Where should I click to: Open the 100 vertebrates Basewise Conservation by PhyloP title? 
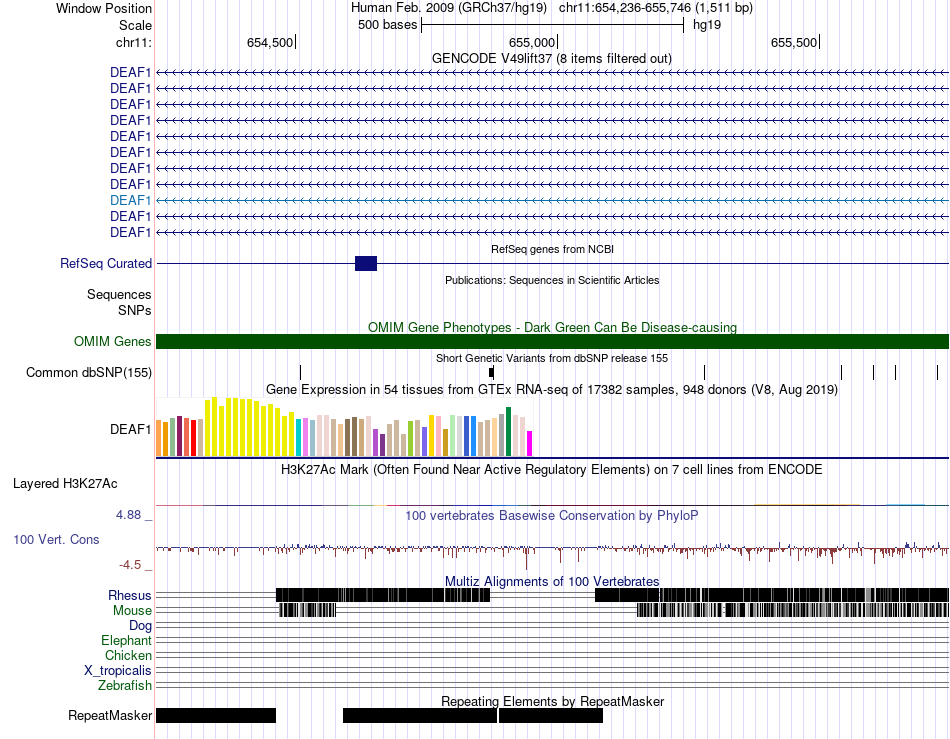click(551, 515)
